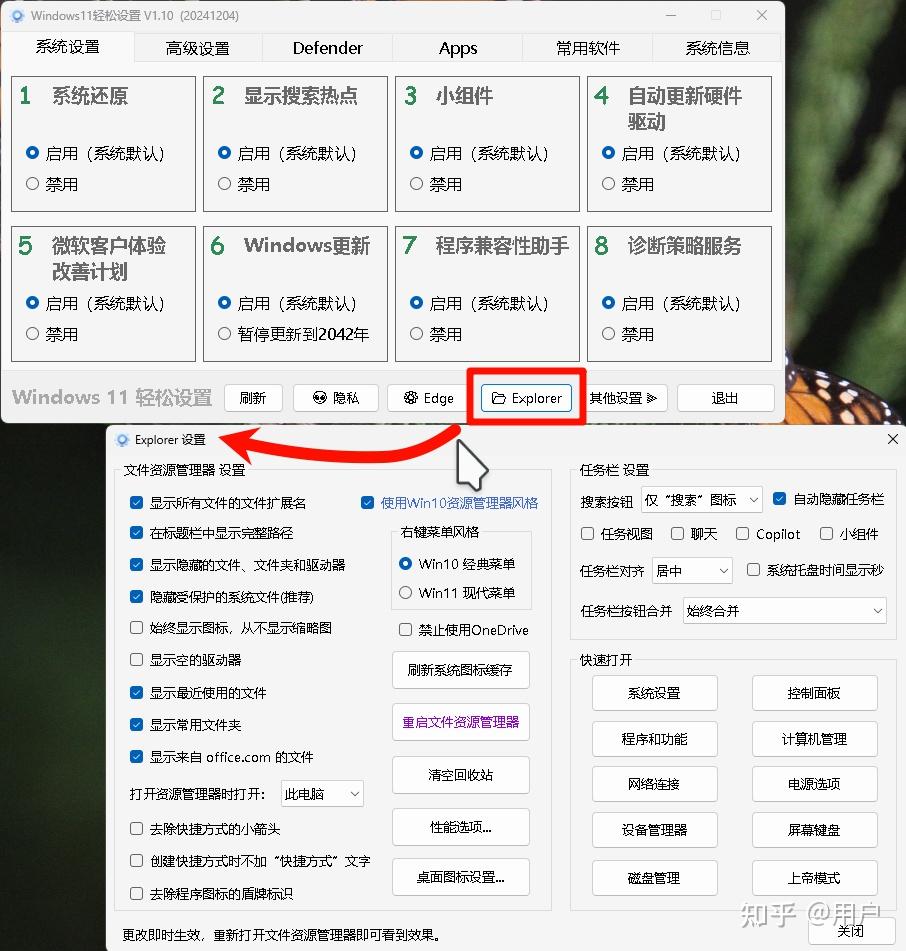Open 程序和功能 quick launch
Screen dimensions: 906x951
[654, 739]
